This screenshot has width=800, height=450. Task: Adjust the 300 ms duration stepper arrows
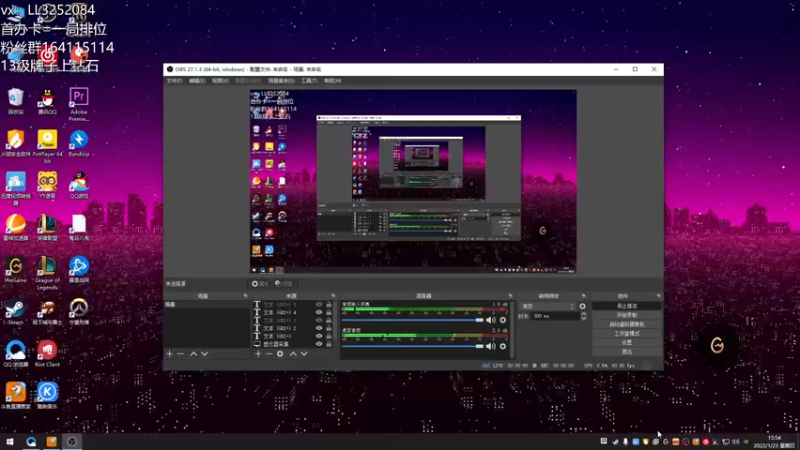pyautogui.click(x=583, y=316)
